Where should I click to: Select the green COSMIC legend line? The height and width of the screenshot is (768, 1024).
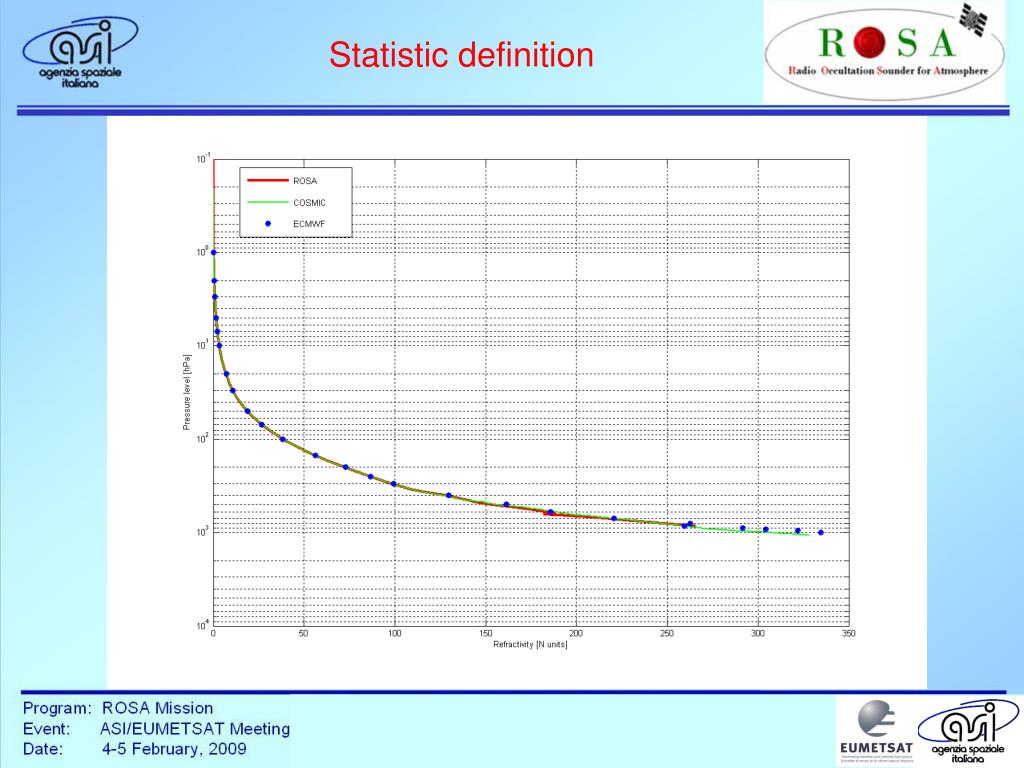[268, 202]
